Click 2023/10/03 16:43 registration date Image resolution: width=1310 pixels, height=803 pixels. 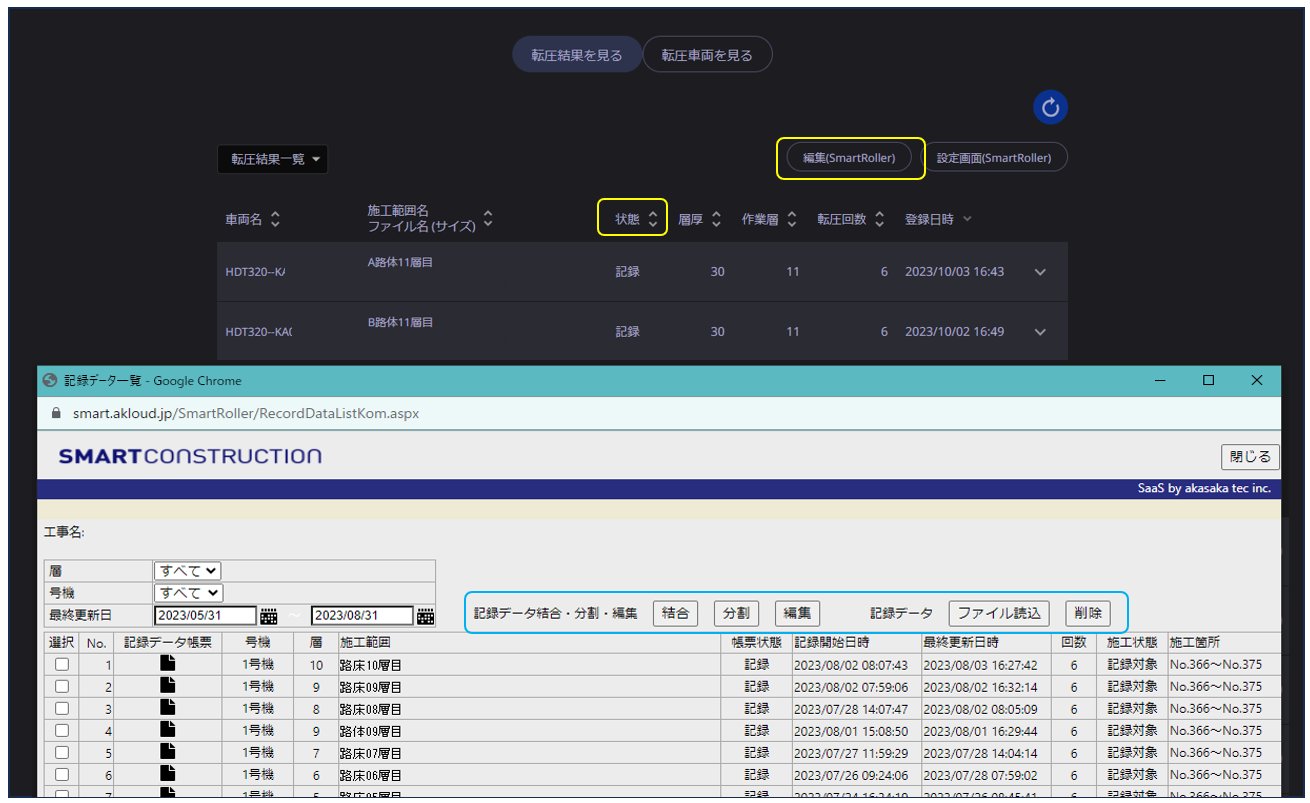[x=954, y=272]
